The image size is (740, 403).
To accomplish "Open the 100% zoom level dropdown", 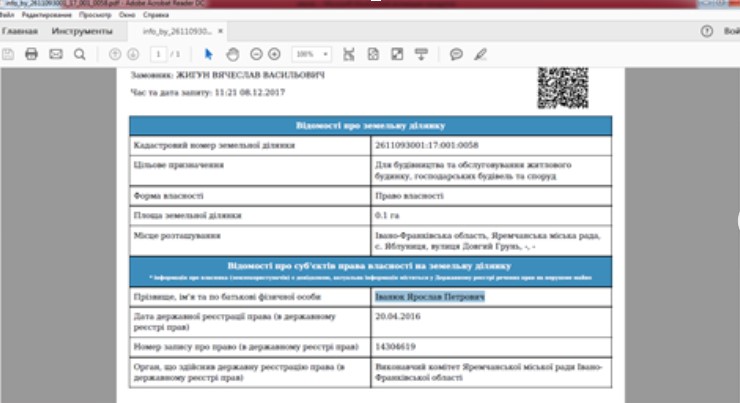I will (311, 53).
